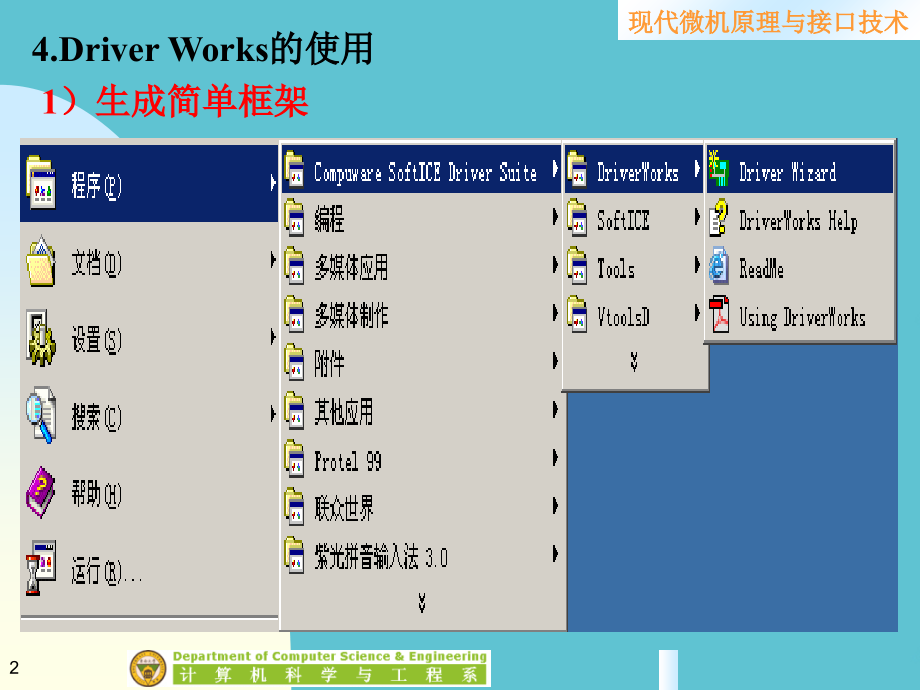Image resolution: width=920 pixels, height=690 pixels.
Task: Click the 紫光拼音输入法 3.0 group icon
Action: tap(294, 554)
